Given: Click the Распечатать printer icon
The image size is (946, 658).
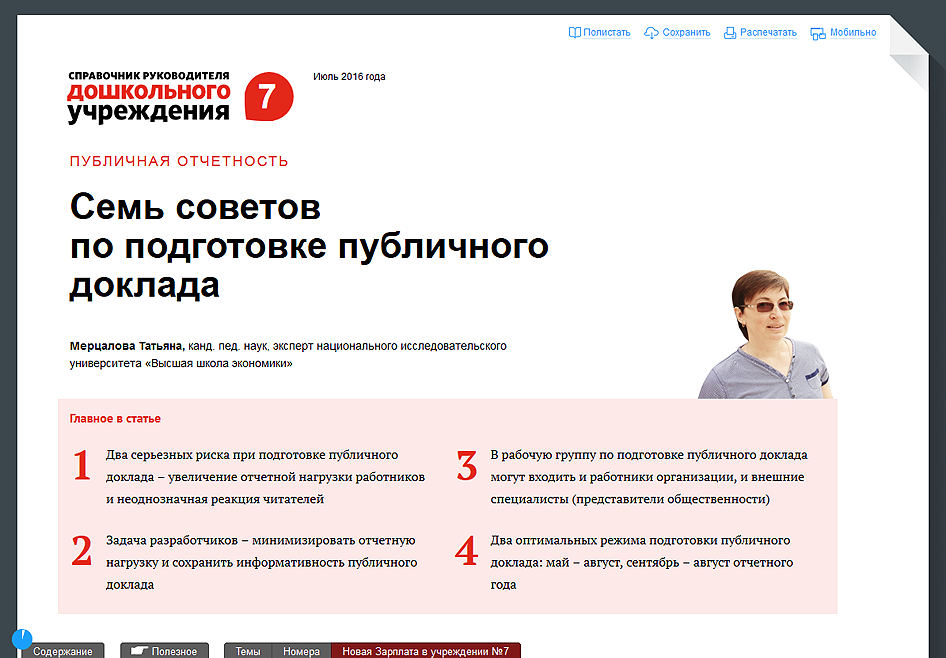Looking at the screenshot, I should pyautogui.click(x=730, y=33).
